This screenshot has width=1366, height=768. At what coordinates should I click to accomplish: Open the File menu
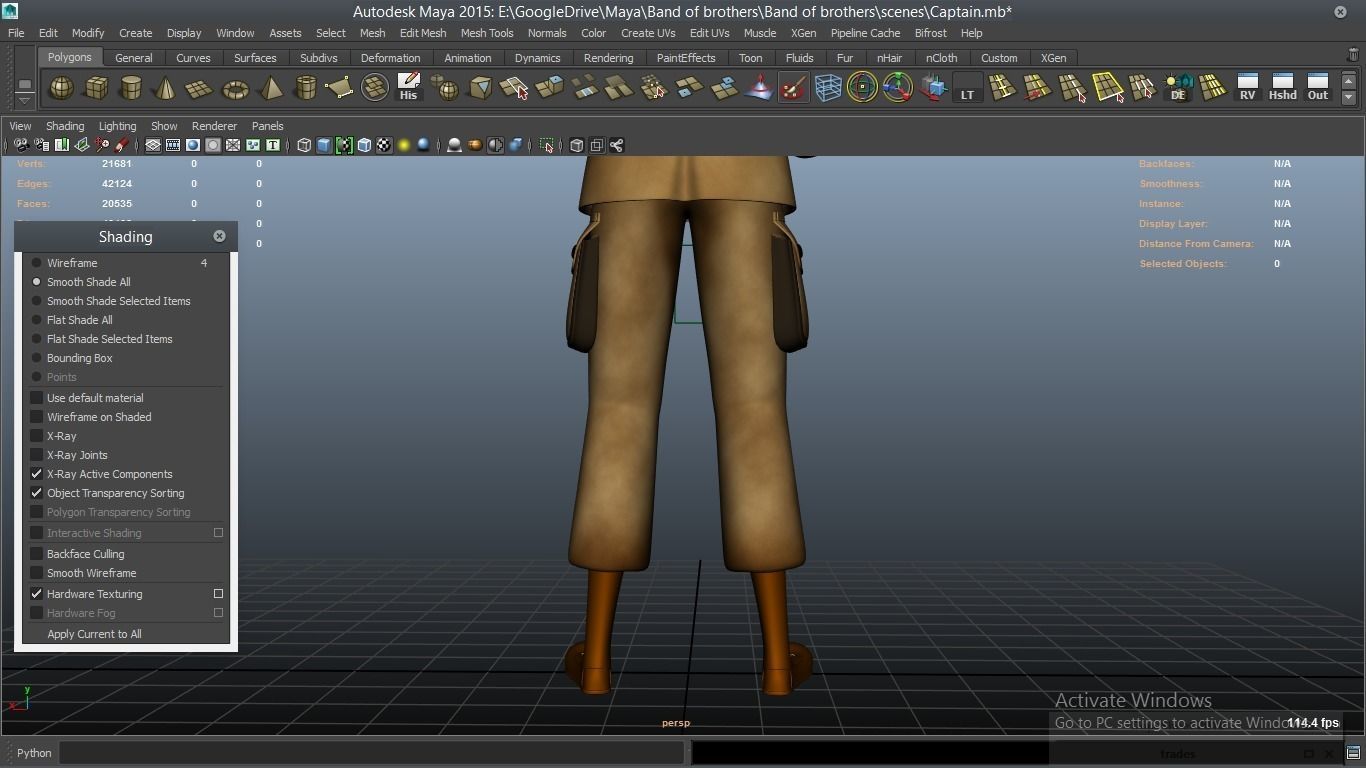click(16, 33)
